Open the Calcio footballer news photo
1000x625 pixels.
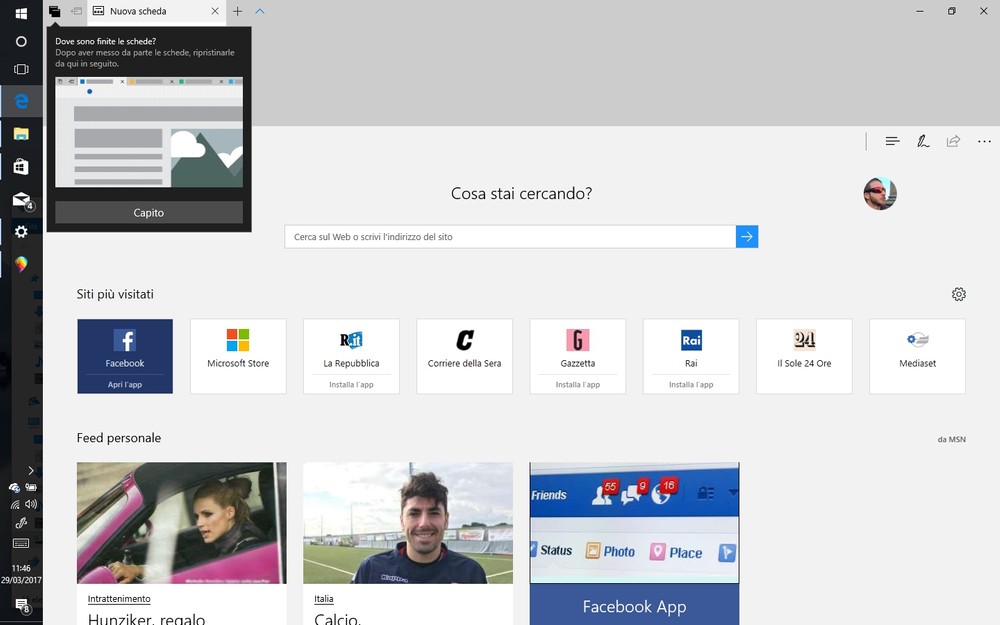408,523
